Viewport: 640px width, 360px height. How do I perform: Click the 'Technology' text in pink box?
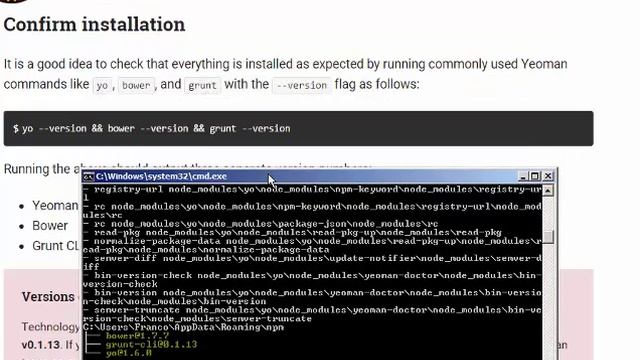51,327
